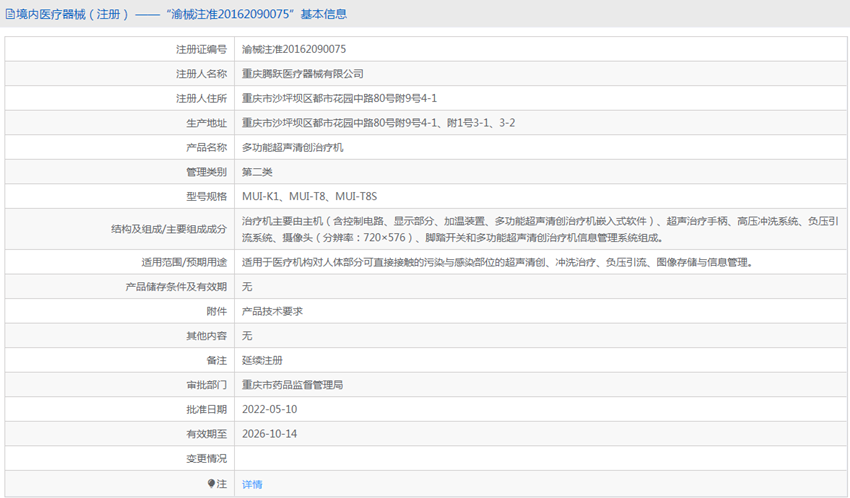Click the 注册人住所 address value
This screenshot has height=498, width=850.
339,98
